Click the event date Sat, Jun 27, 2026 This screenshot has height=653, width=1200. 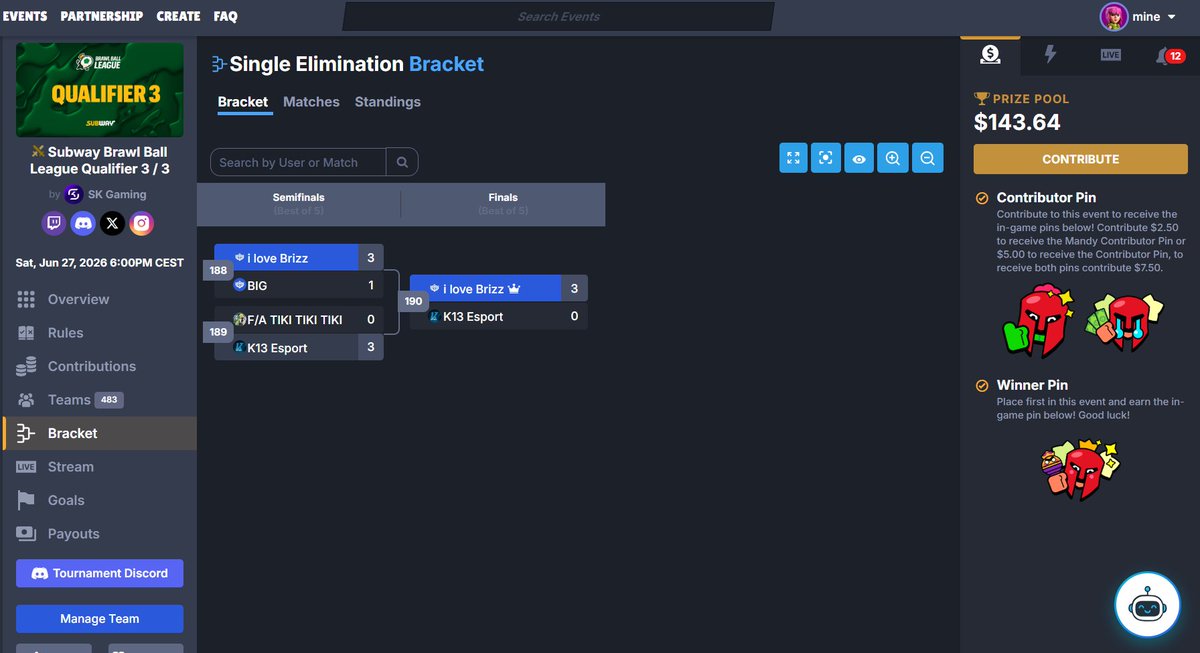(100, 263)
